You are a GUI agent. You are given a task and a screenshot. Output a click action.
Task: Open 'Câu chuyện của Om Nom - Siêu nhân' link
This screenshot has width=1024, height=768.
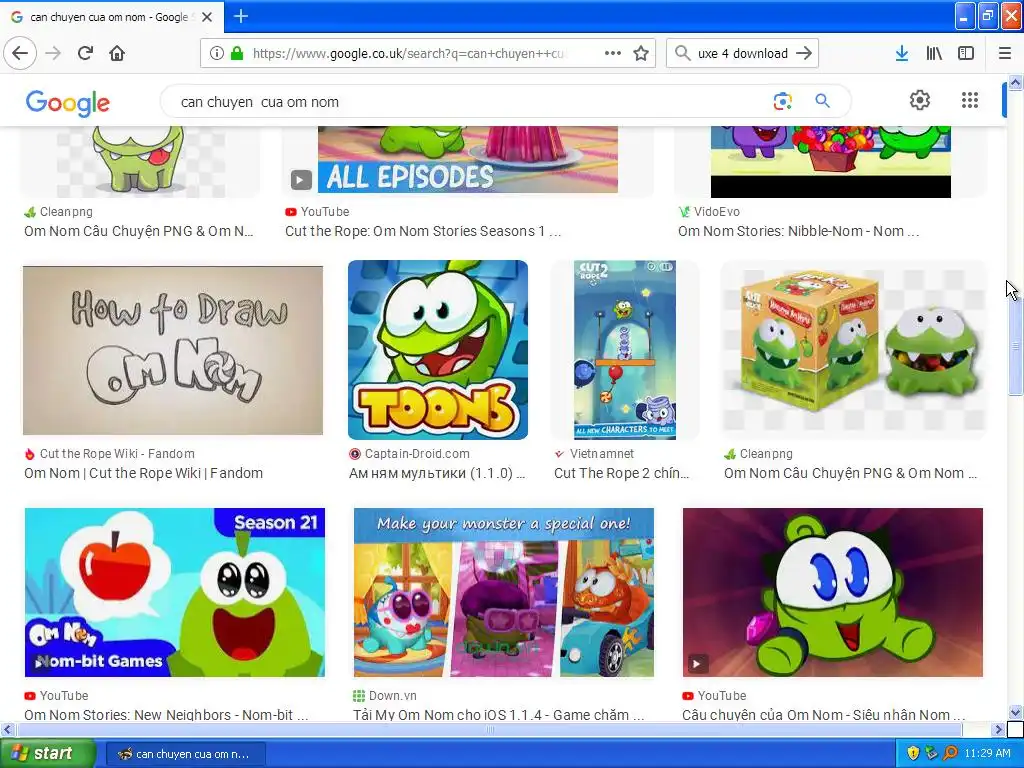point(824,714)
